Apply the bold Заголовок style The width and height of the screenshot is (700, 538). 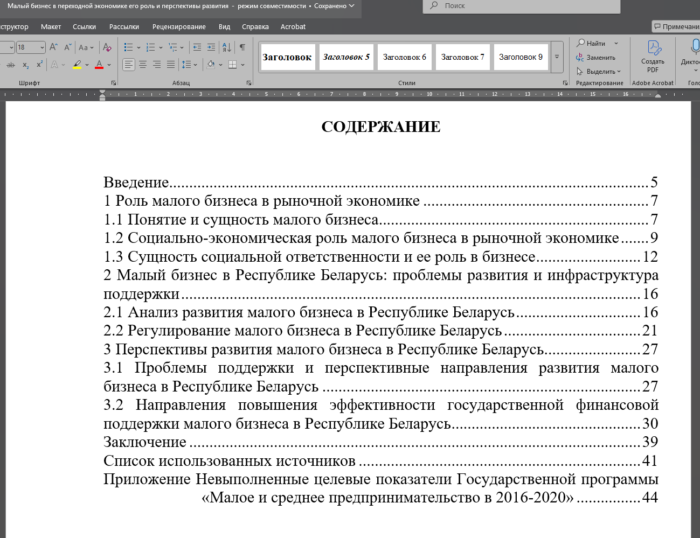point(287,57)
